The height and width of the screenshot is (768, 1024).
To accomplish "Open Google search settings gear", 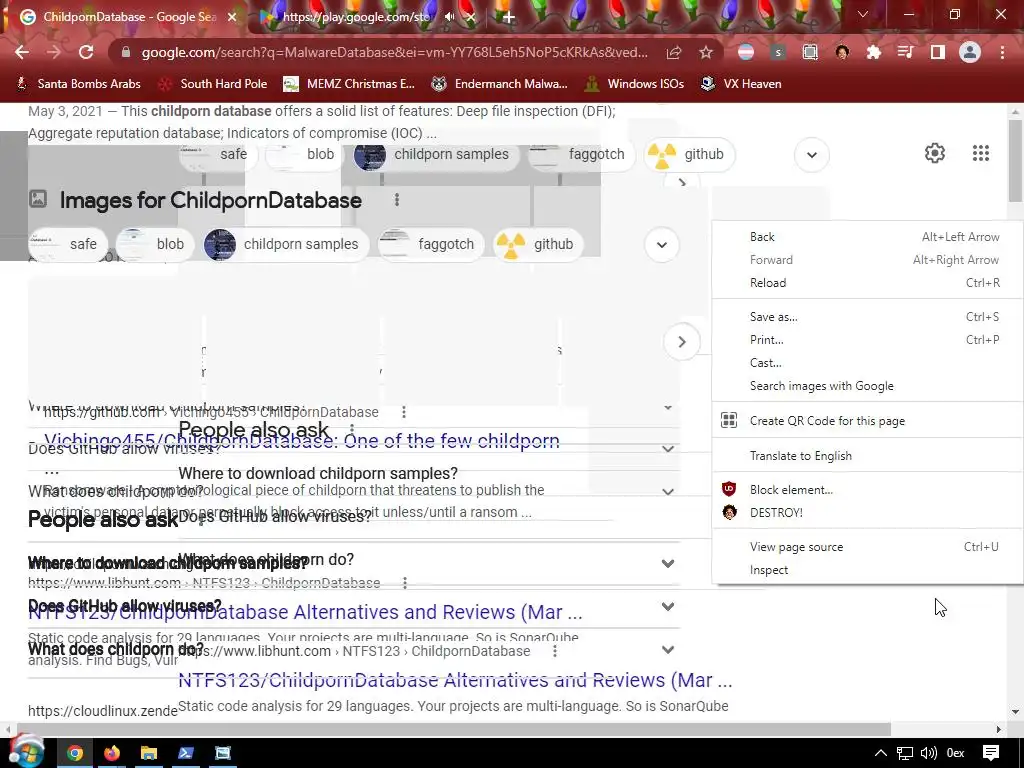I will pyautogui.click(x=935, y=153).
